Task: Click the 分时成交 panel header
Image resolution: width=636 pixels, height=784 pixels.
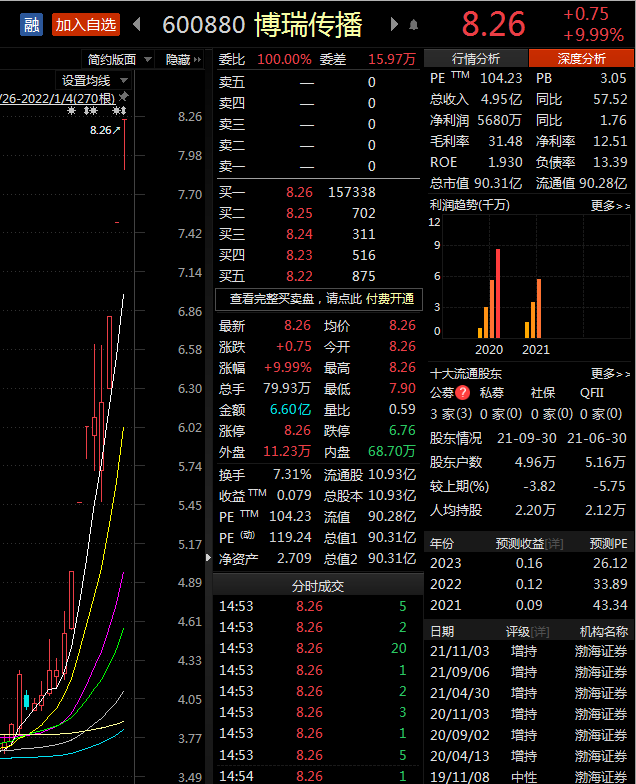Action: click(x=317, y=586)
